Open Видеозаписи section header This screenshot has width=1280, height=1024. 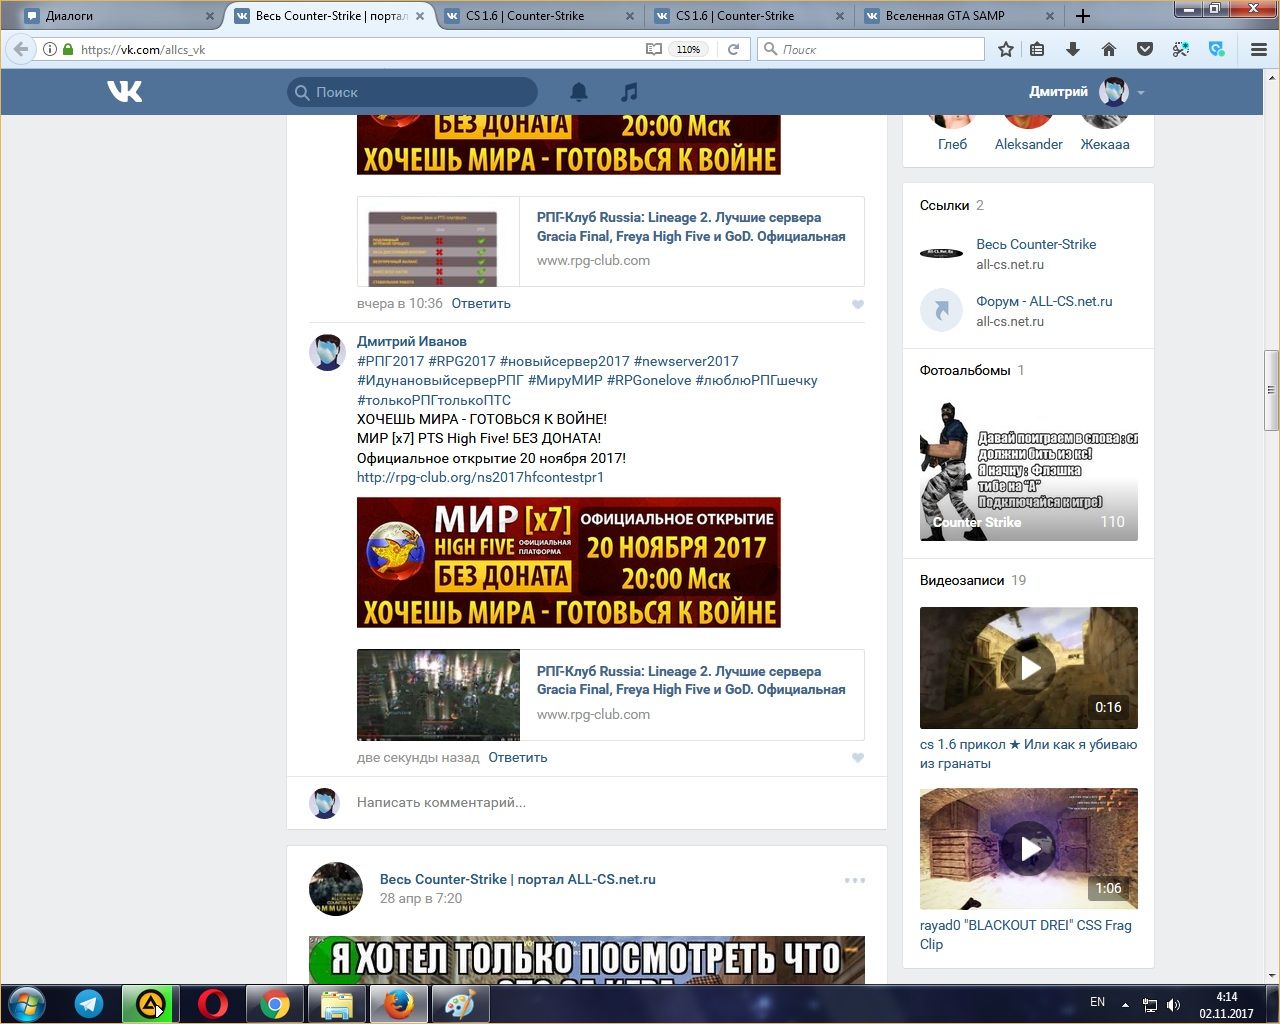point(962,580)
